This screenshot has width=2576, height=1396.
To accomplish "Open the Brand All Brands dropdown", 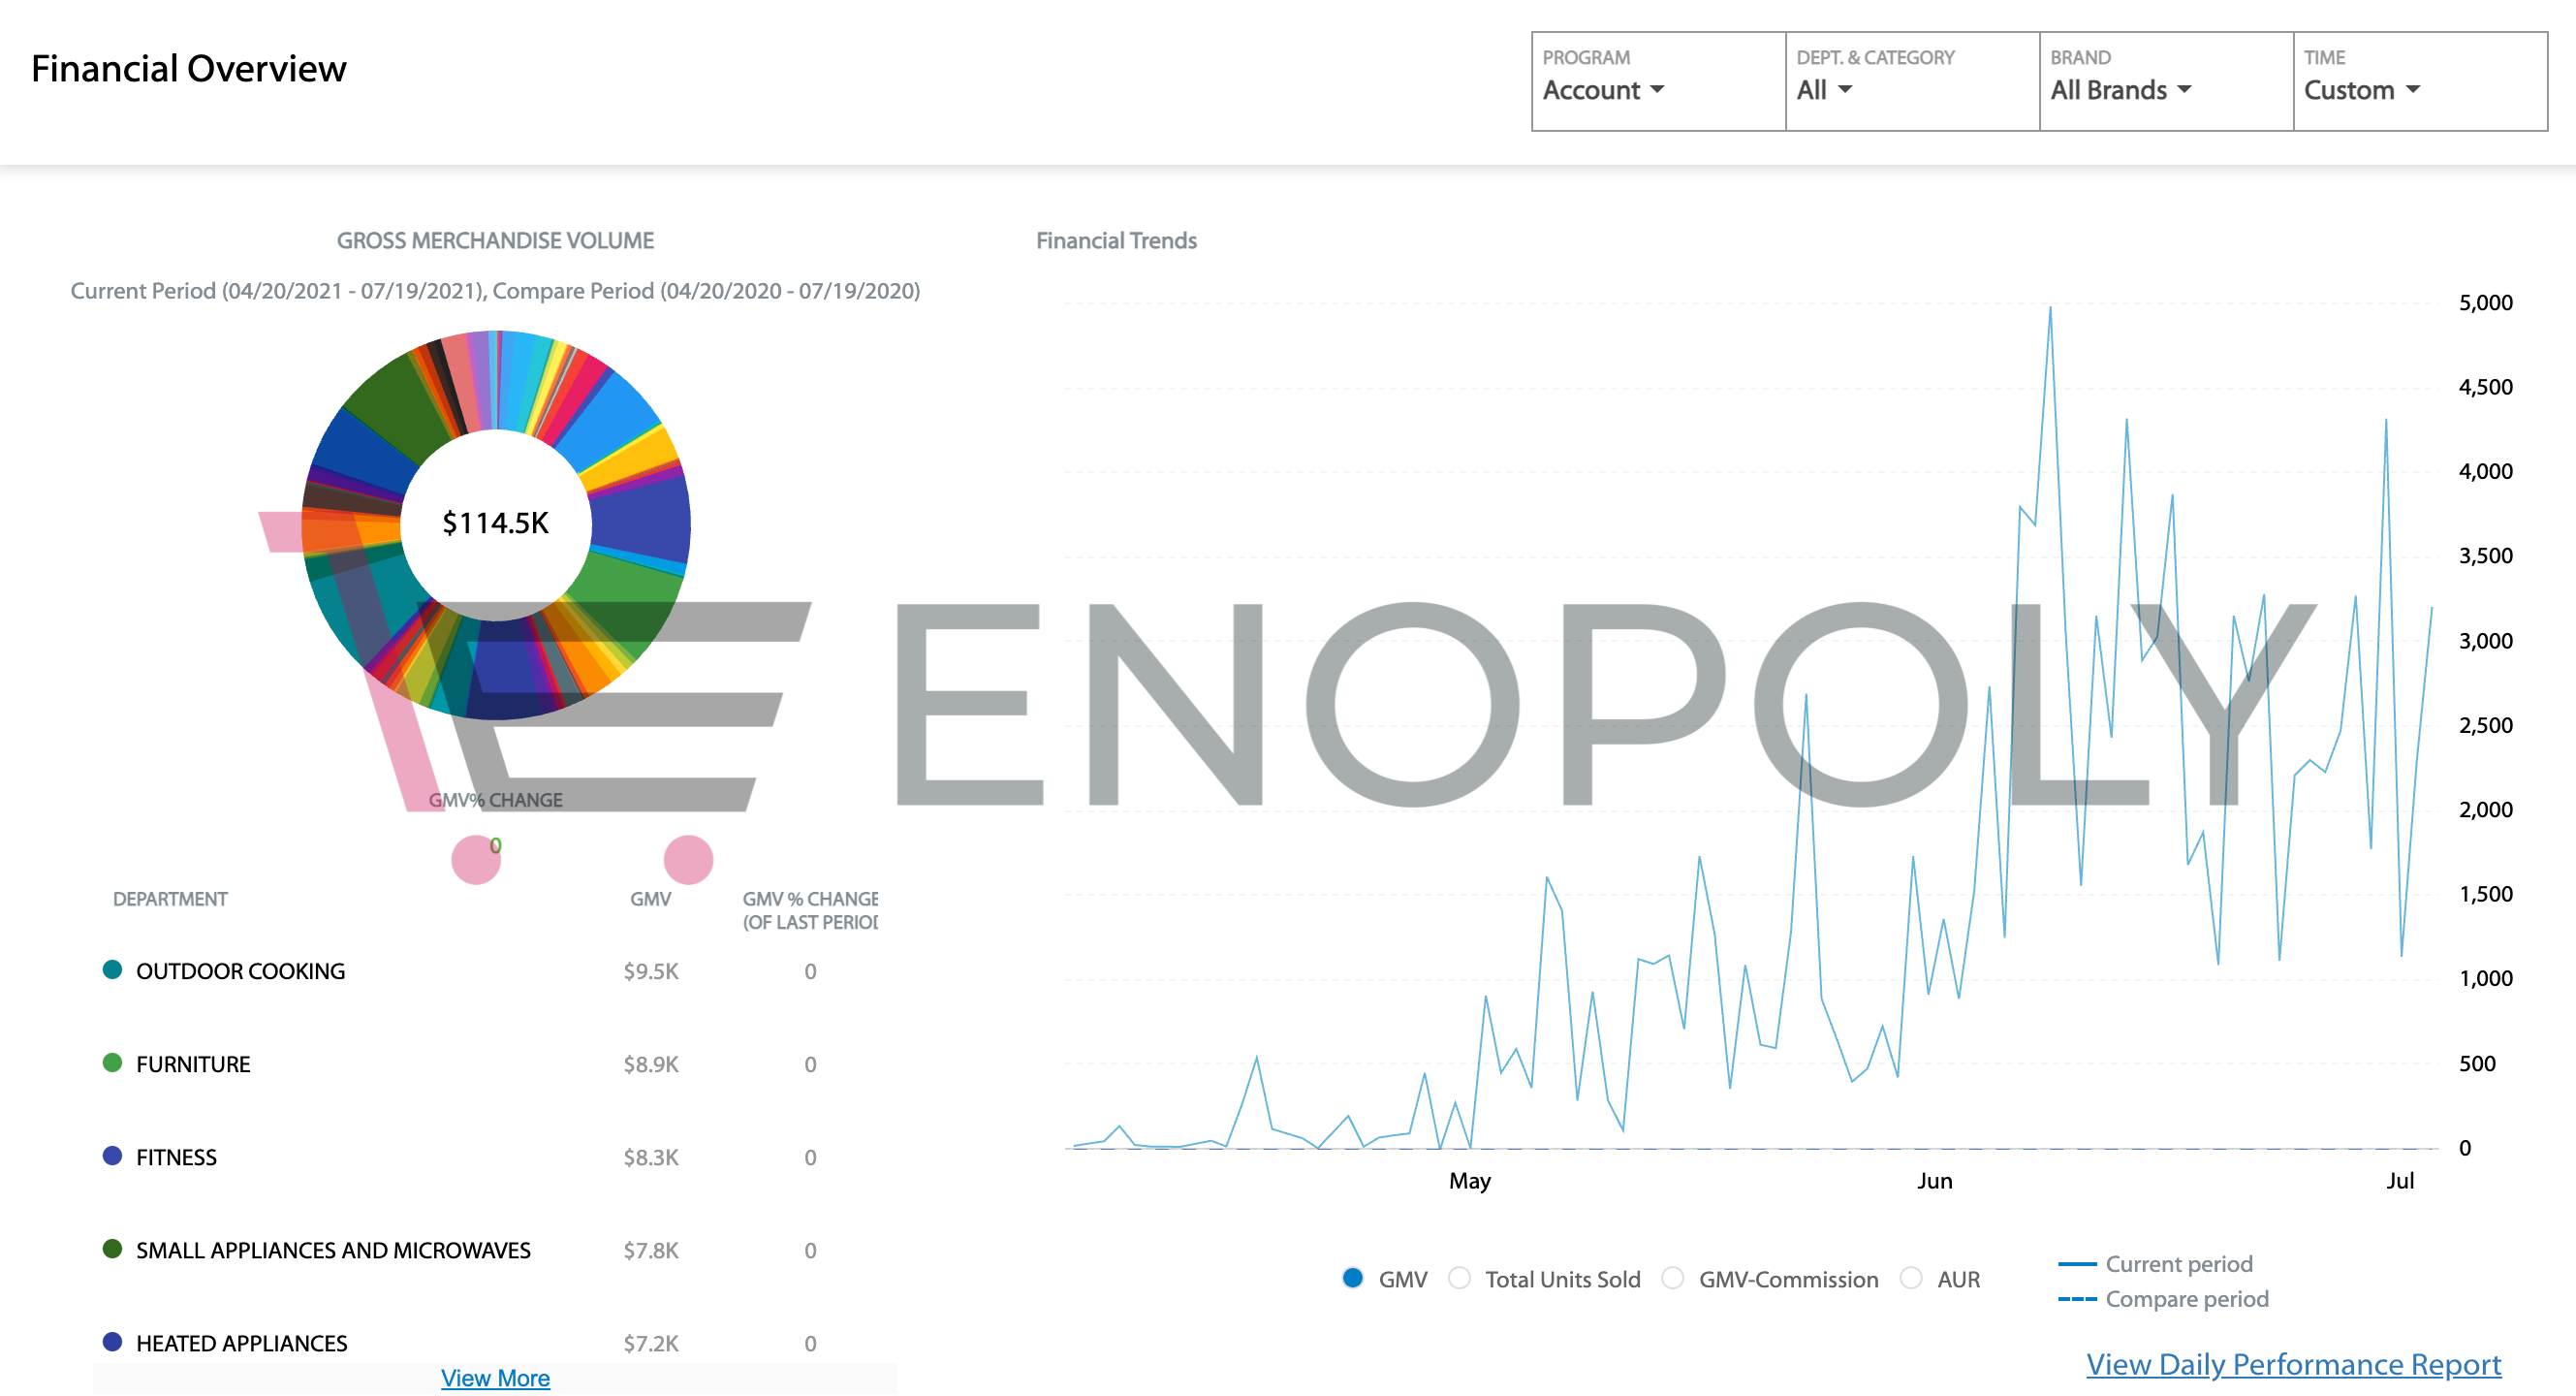I will pos(2166,81).
